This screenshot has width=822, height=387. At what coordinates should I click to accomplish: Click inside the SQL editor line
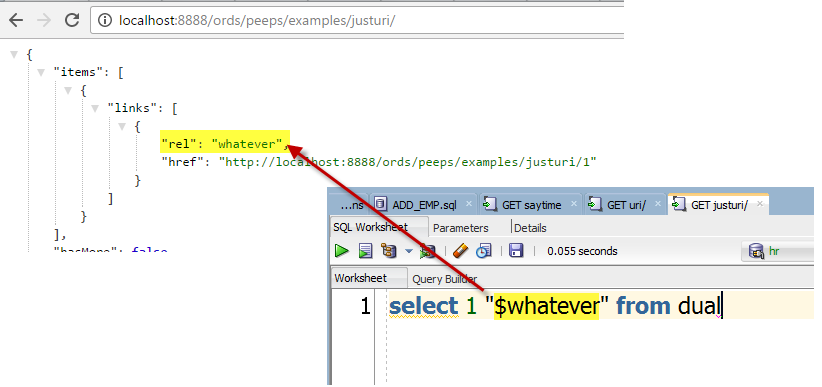(x=598, y=306)
